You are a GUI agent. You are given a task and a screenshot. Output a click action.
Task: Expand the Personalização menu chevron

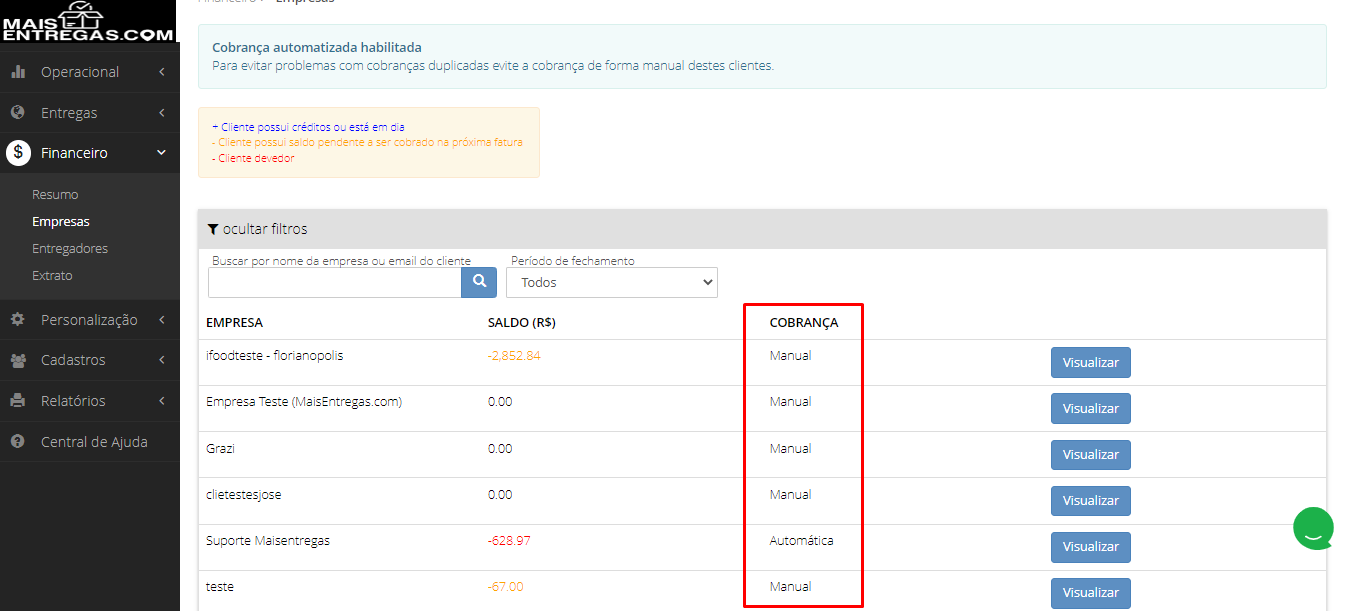162,320
